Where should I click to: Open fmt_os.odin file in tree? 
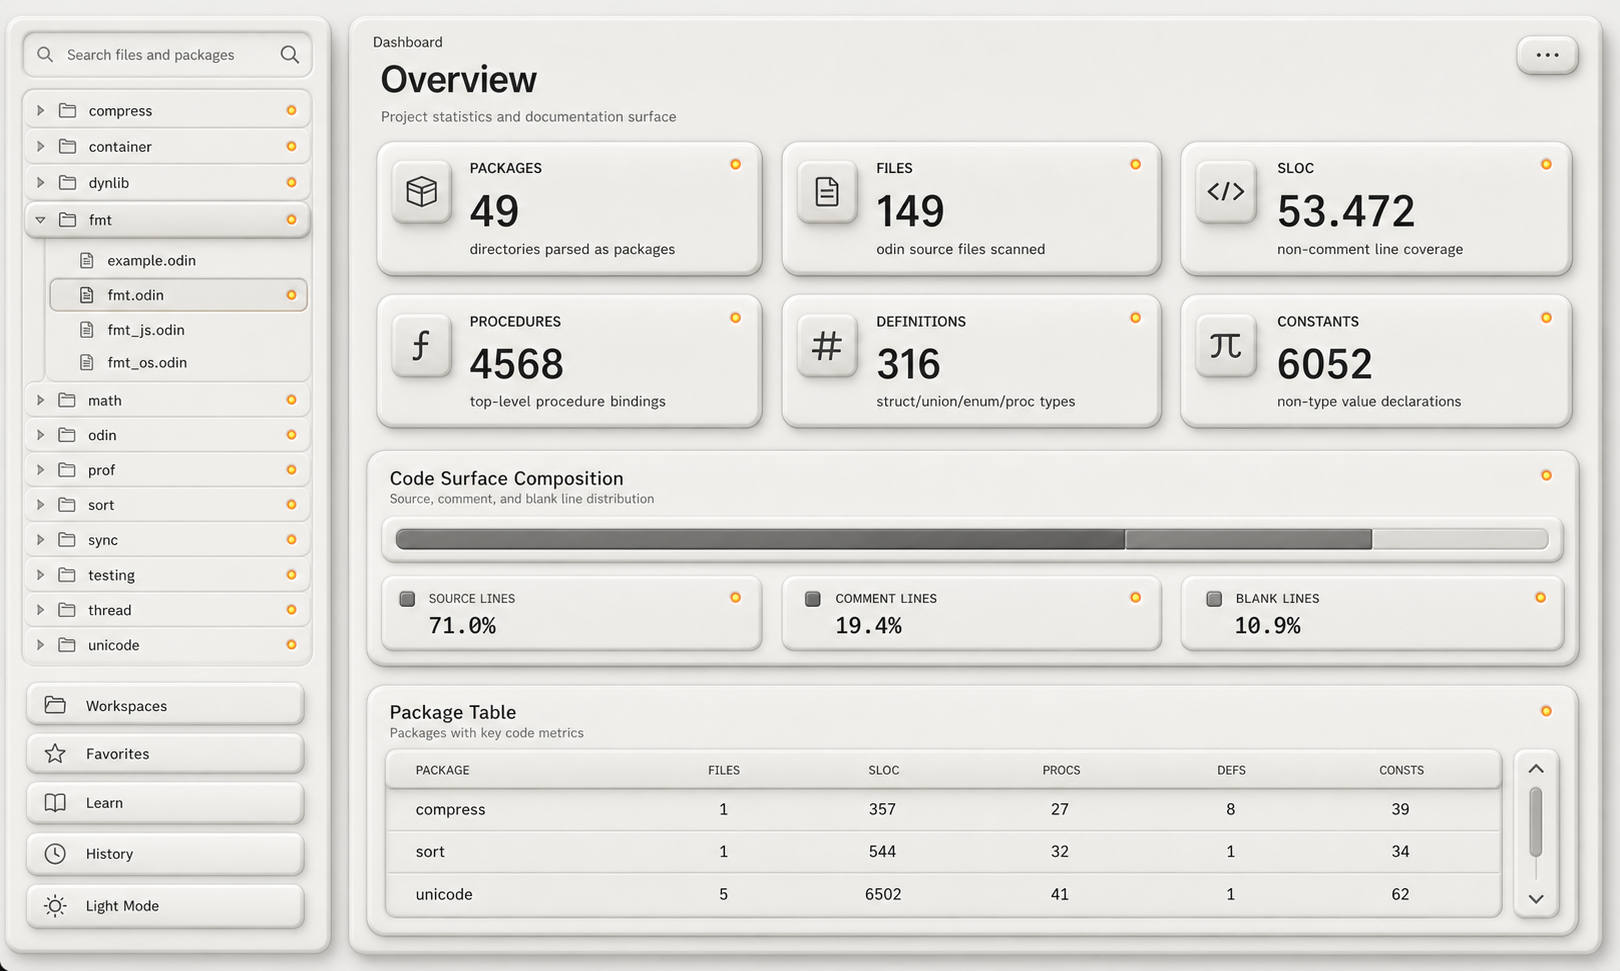coord(178,362)
